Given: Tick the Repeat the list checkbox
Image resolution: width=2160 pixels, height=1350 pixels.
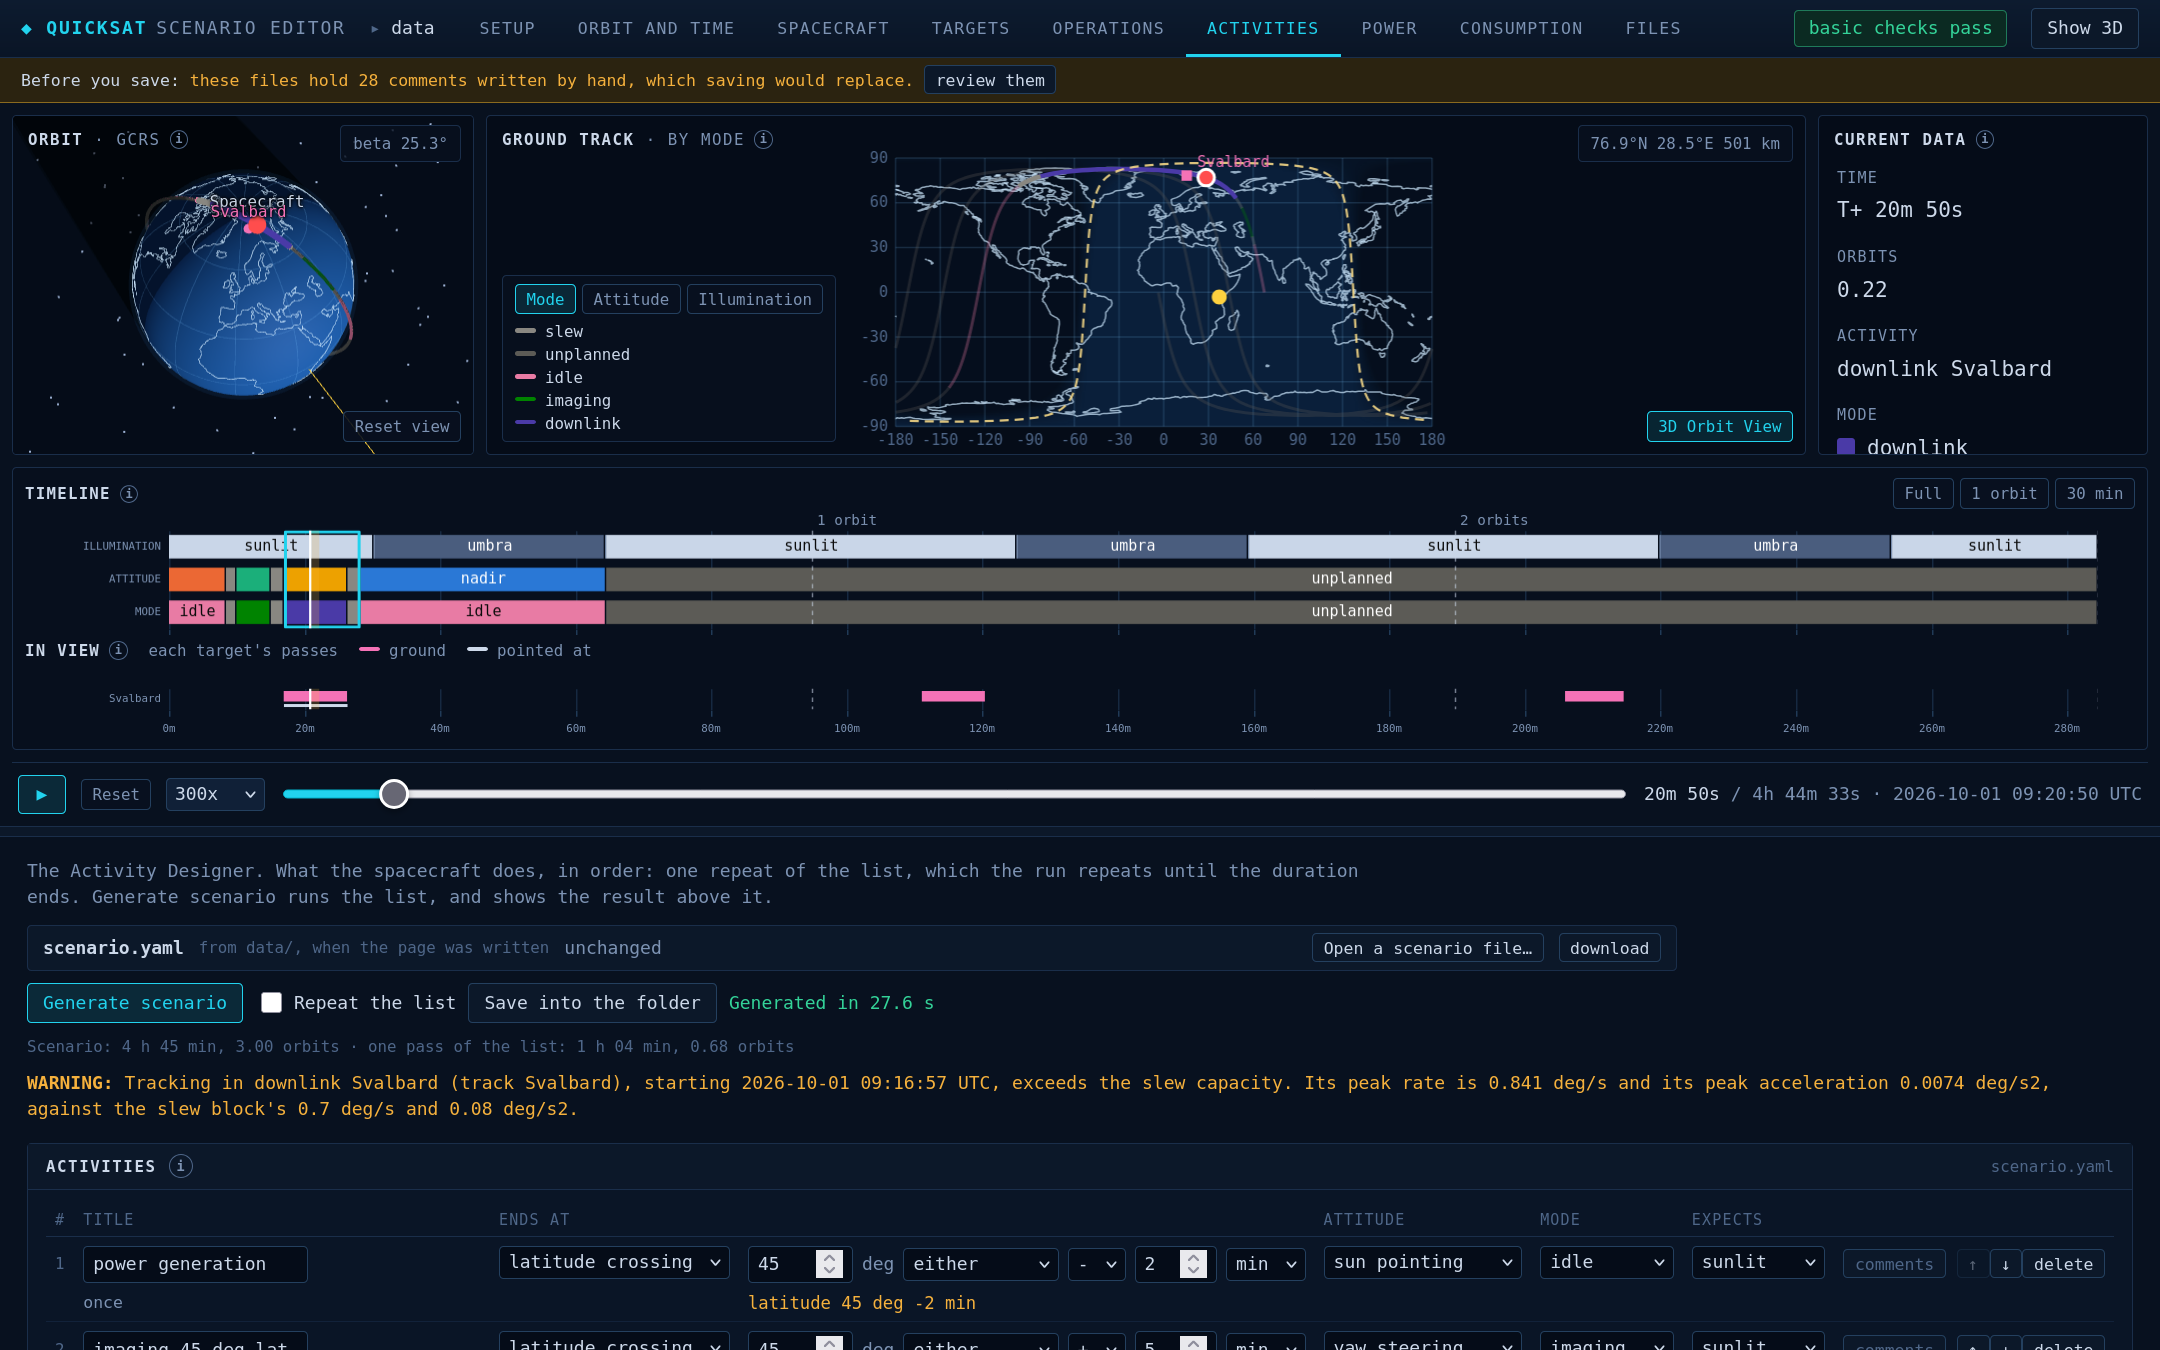Looking at the screenshot, I should [x=271, y=1002].
